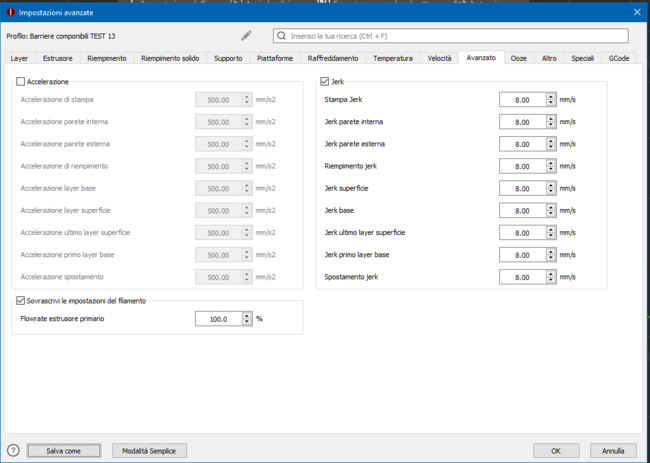The height and width of the screenshot is (463, 650).
Task: Switch to Modalità Semplice
Action: click(x=150, y=451)
